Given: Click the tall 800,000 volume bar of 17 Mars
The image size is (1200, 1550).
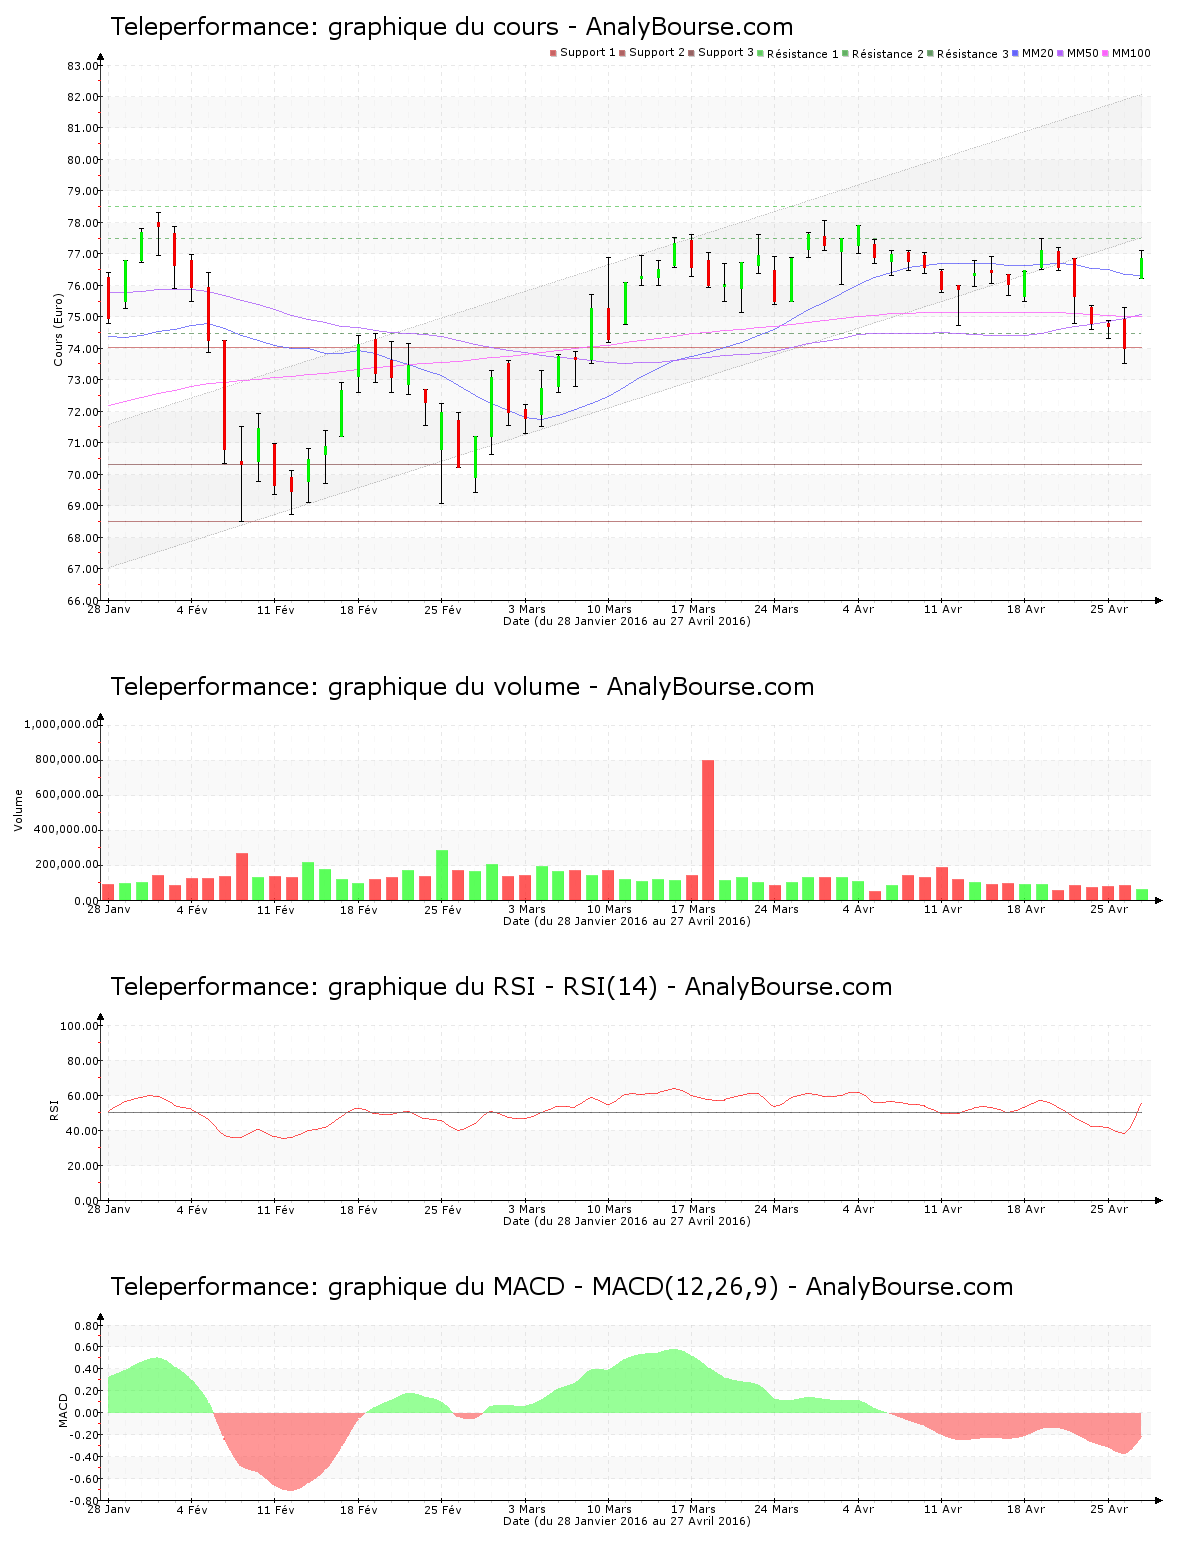Looking at the screenshot, I should pyautogui.click(x=708, y=830).
